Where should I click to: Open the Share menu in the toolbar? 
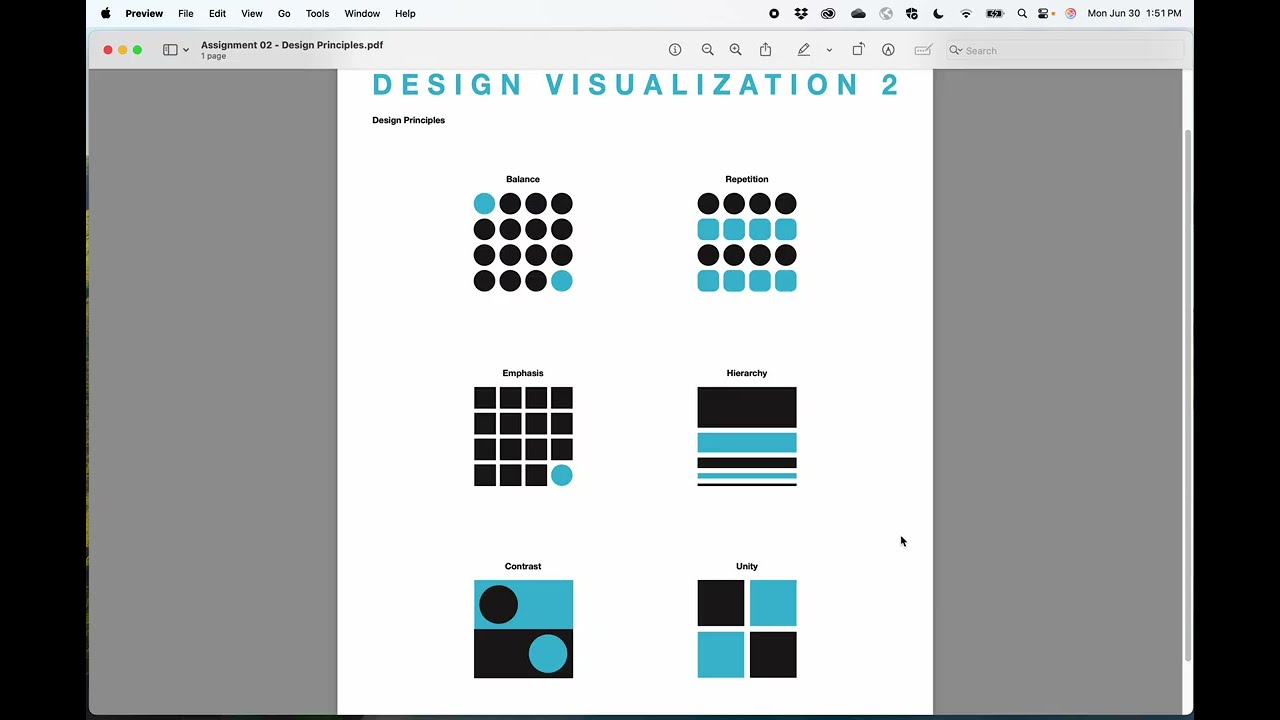pyautogui.click(x=765, y=50)
